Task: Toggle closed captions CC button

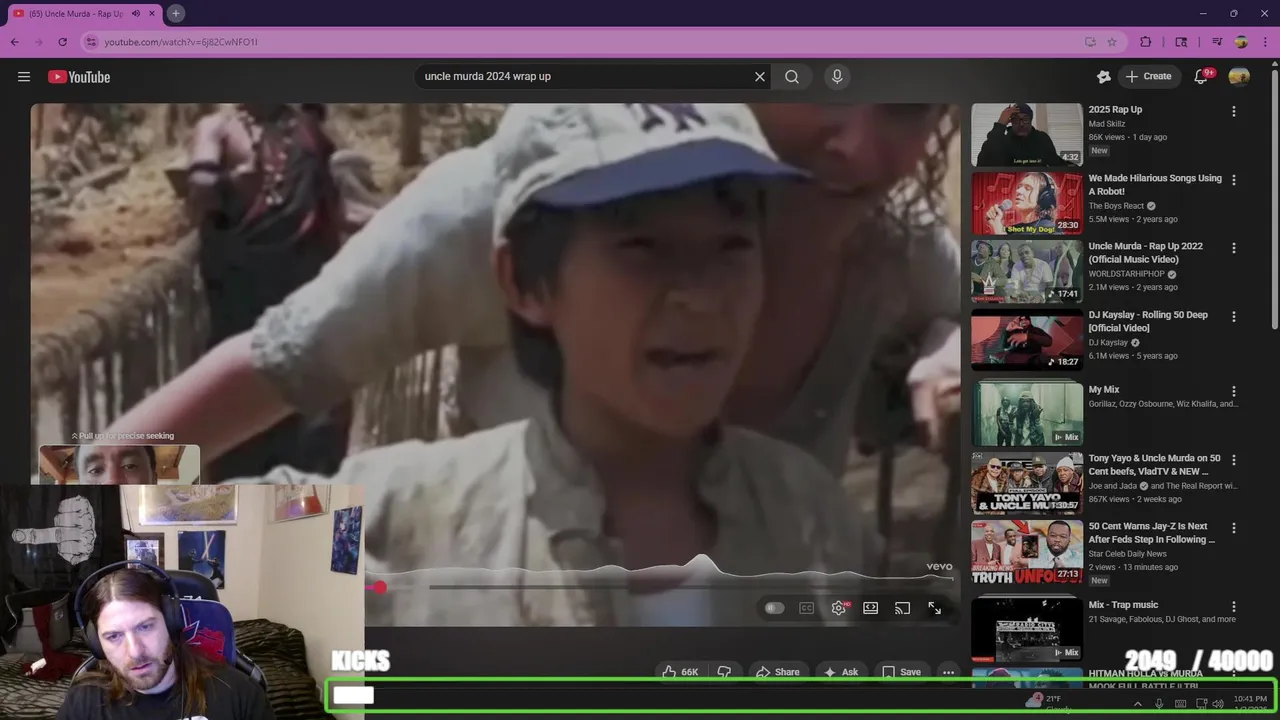Action: [x=807, y=608]
